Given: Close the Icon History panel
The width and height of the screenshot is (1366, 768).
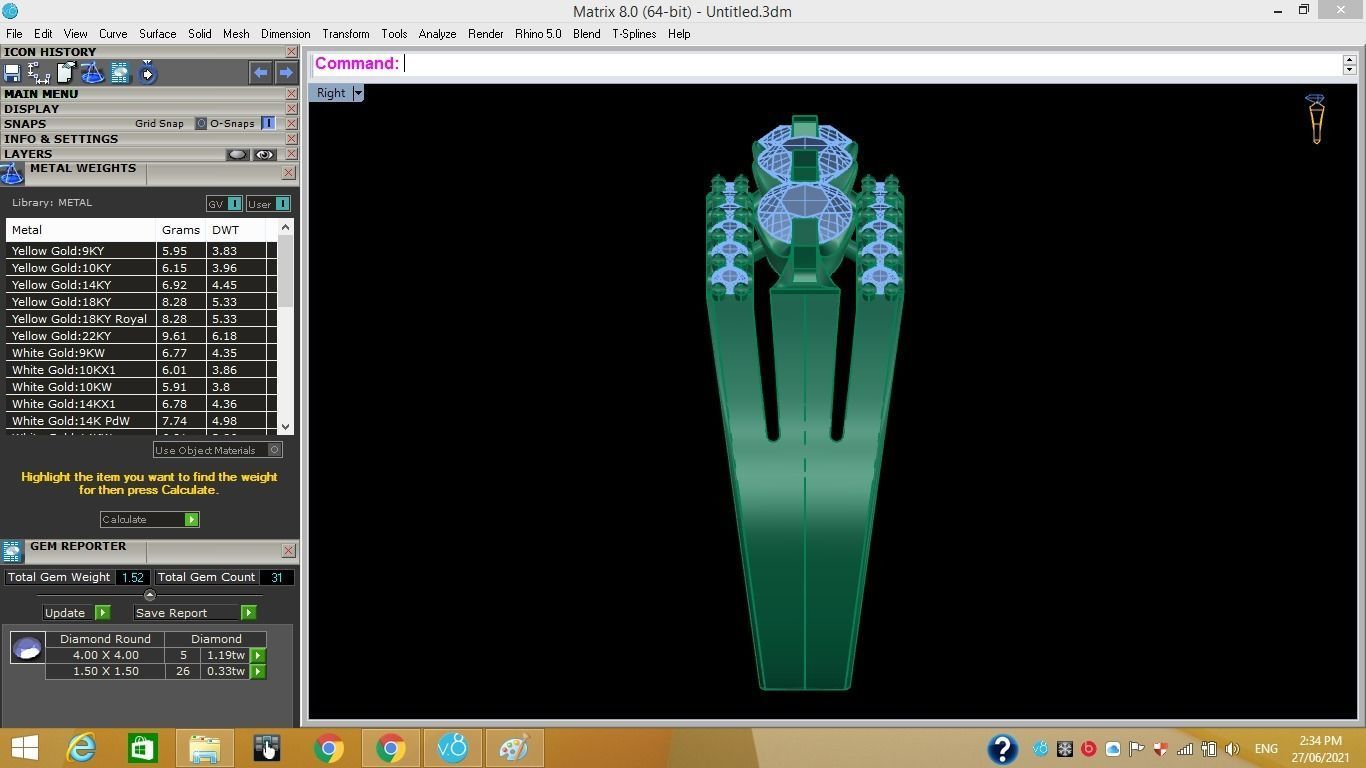Looking at the screenshot, I should (x=291, y=52).
